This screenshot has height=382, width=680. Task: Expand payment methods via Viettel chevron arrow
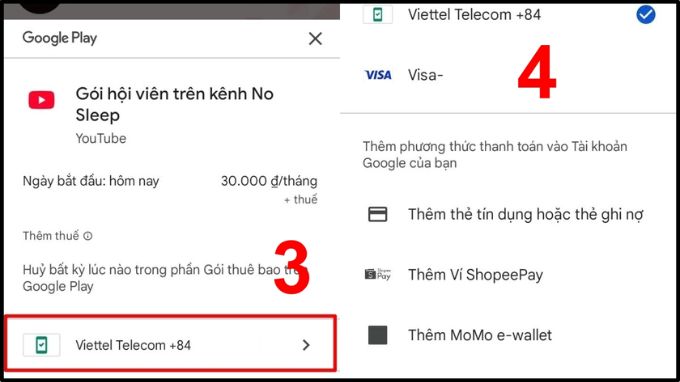pyautogui.click(x=306, y=345)
